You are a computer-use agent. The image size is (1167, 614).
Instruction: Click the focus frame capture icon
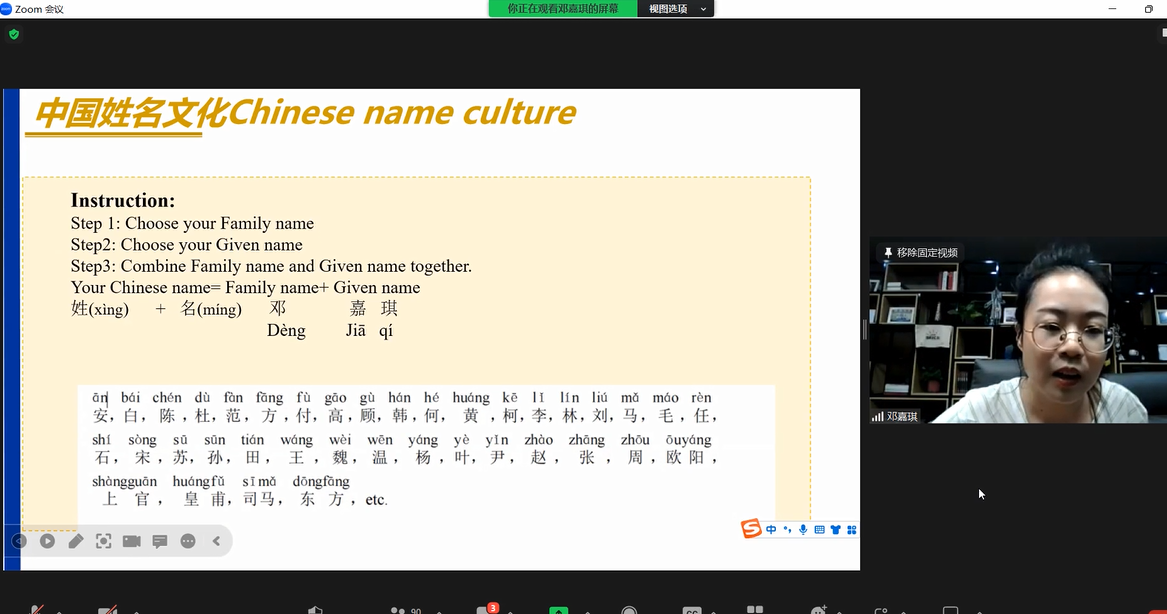103,541
